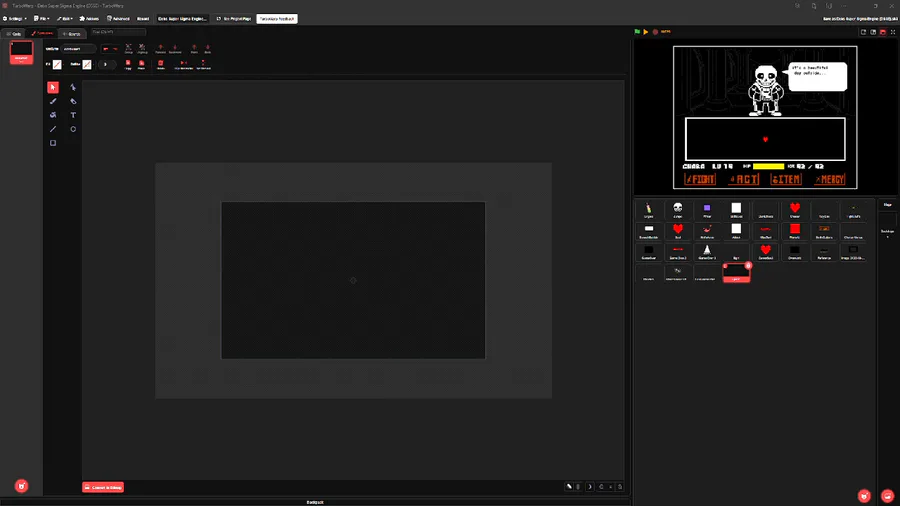Undo the last paint action

(x=106, y=49)
